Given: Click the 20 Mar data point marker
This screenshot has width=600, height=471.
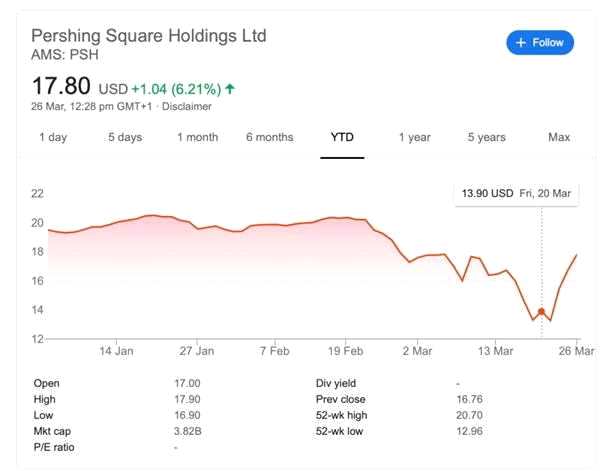Looking at the screenshot, I should click(542, 312).
